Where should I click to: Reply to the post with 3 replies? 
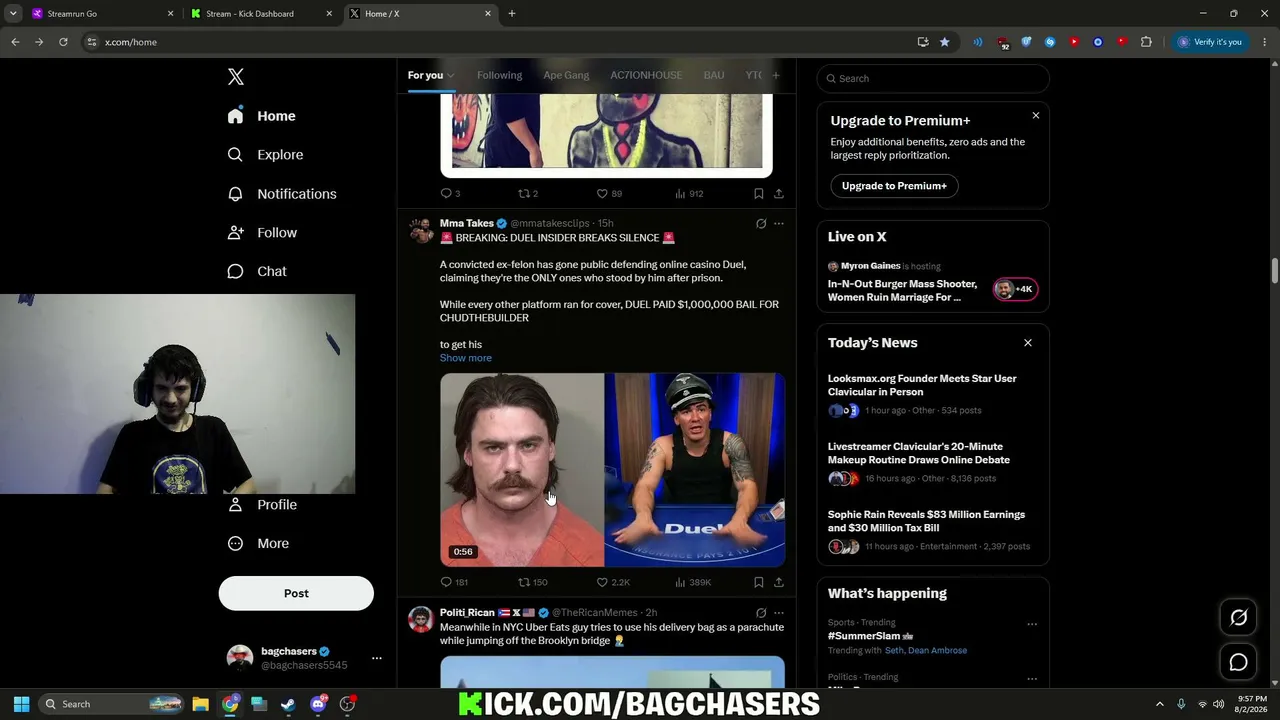(x=450, y=193)
